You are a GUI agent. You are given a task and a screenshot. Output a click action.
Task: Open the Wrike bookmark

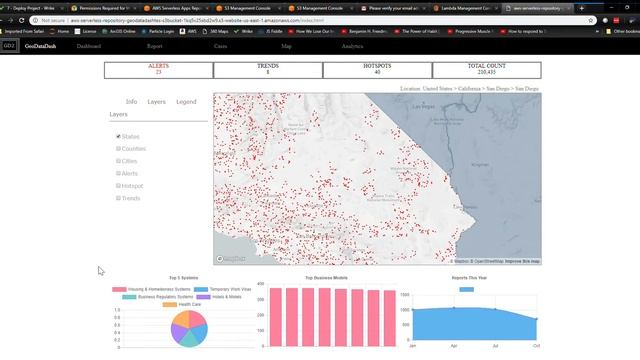[243, 31]
